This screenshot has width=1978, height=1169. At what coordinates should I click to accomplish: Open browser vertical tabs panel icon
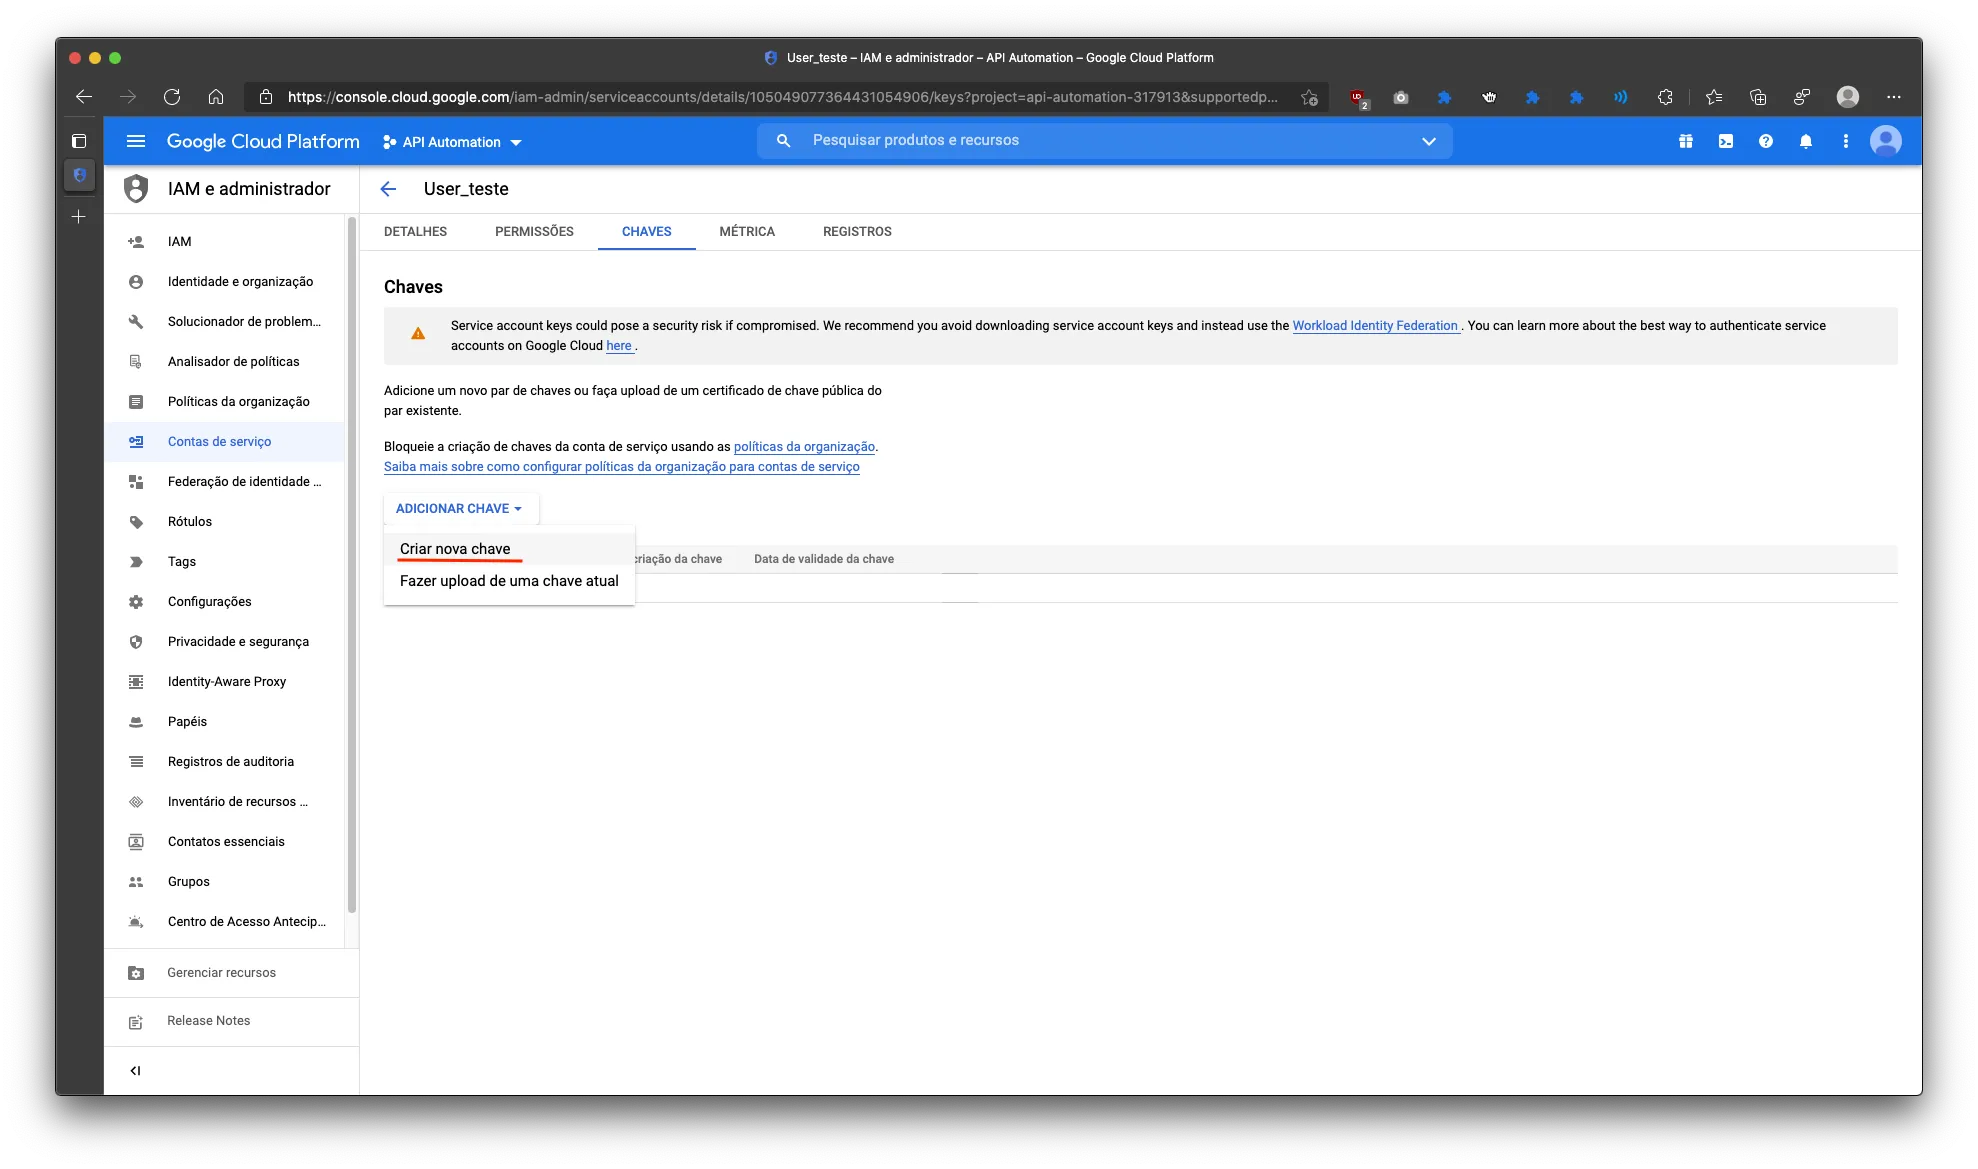tap(79, 141)
